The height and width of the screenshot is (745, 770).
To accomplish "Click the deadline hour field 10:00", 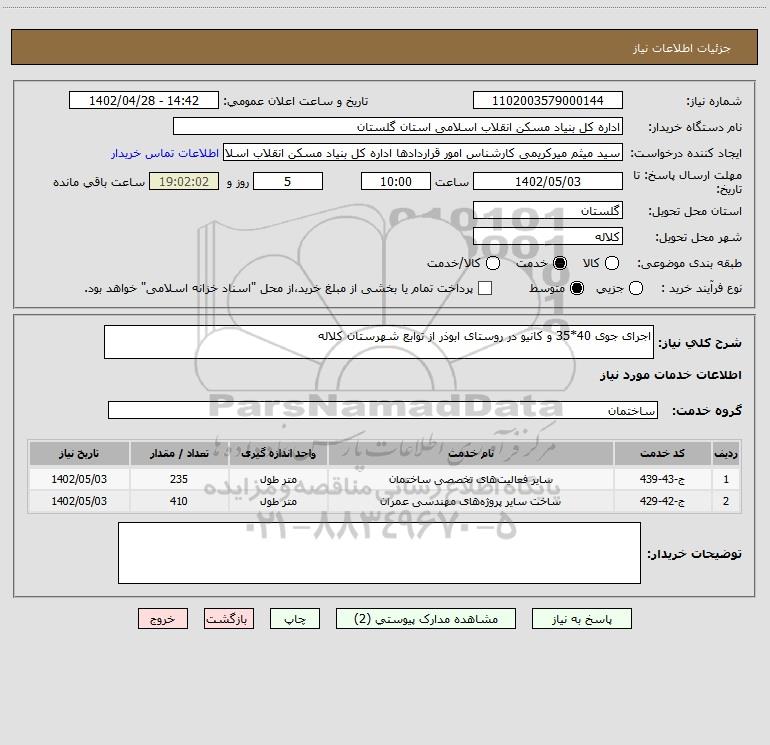I will coord(396,182).
